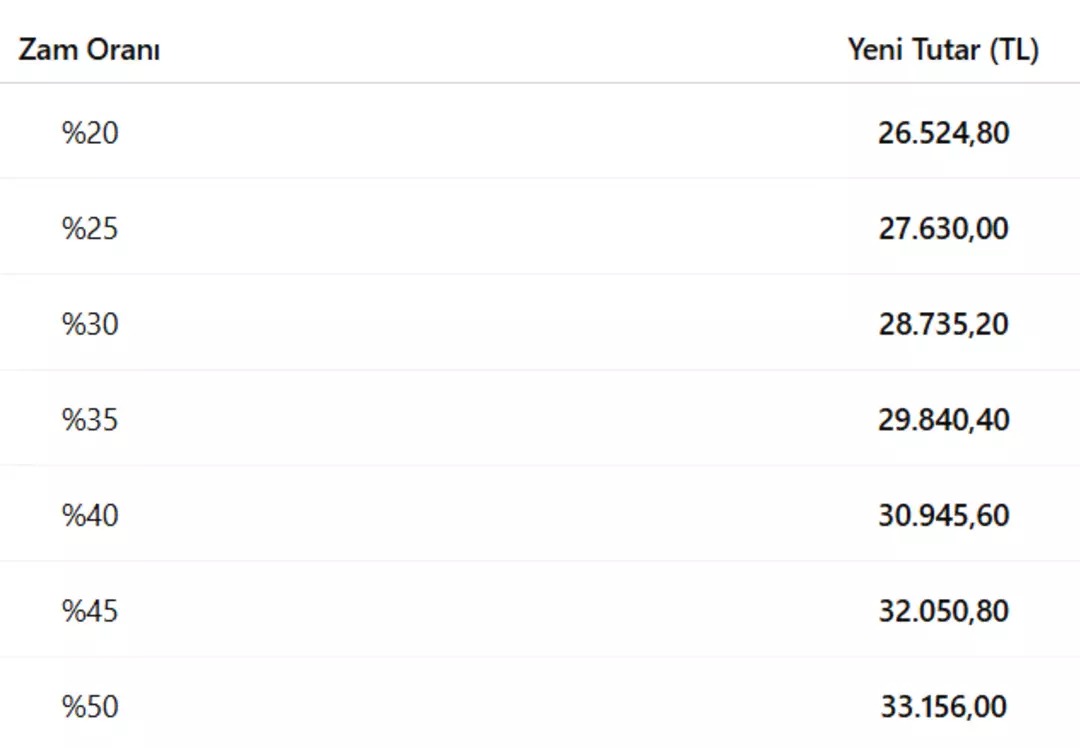The width and height of the screenshot is (1080, 748).
Task: Select the 32.050,80 amount cell
Action: 943,611
